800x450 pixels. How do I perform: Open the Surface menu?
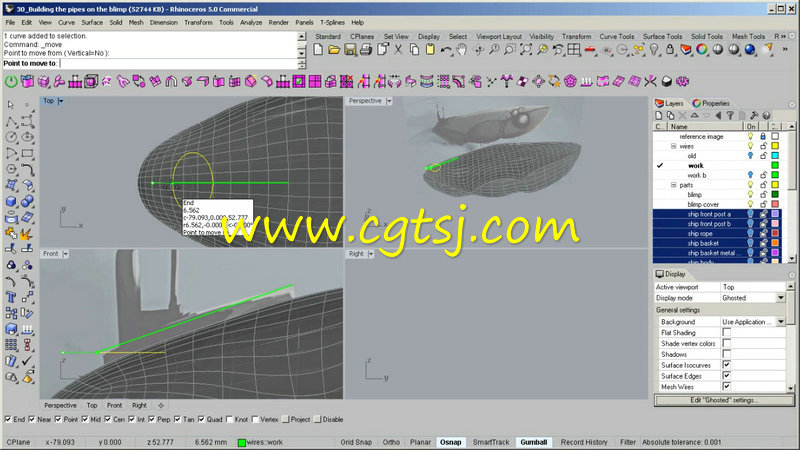point(92,22)
